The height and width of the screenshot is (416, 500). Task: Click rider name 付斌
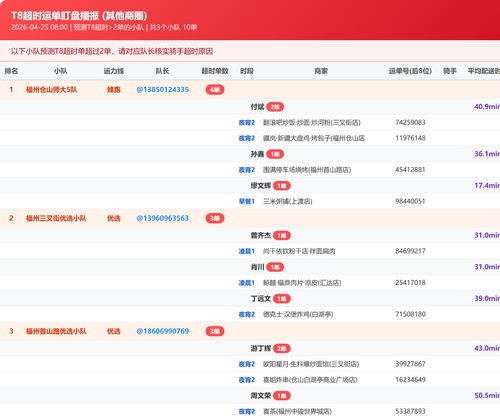point(257,107)
